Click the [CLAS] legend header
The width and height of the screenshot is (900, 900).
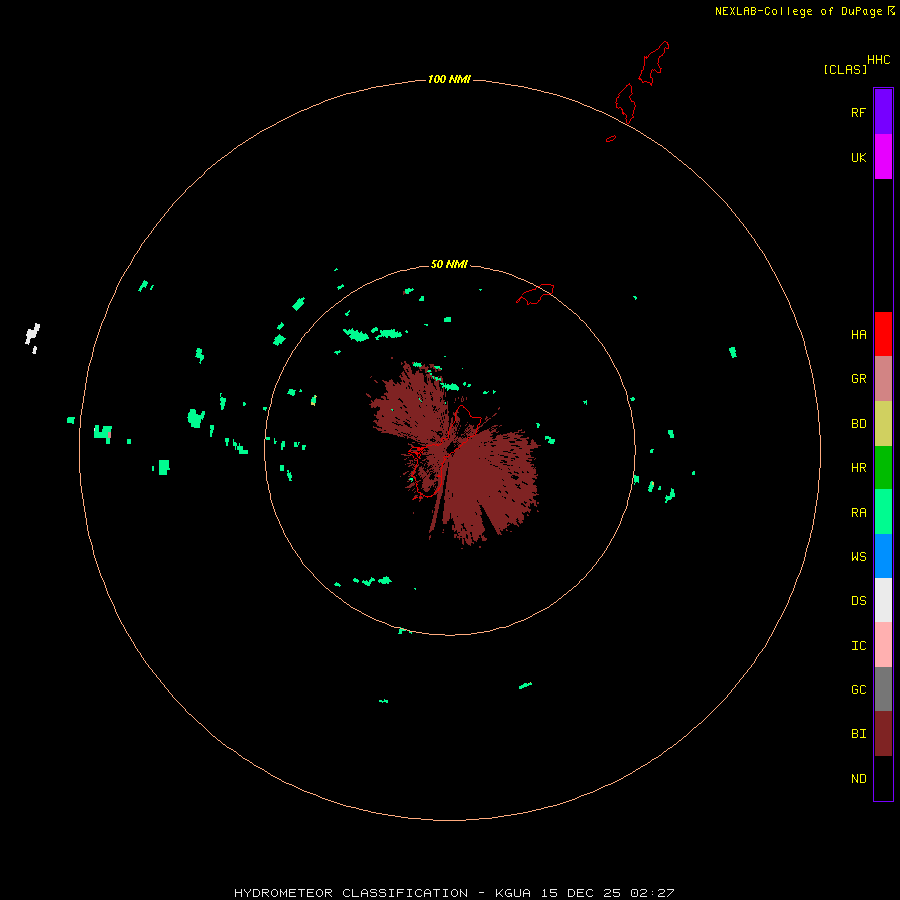pos(845,69)
